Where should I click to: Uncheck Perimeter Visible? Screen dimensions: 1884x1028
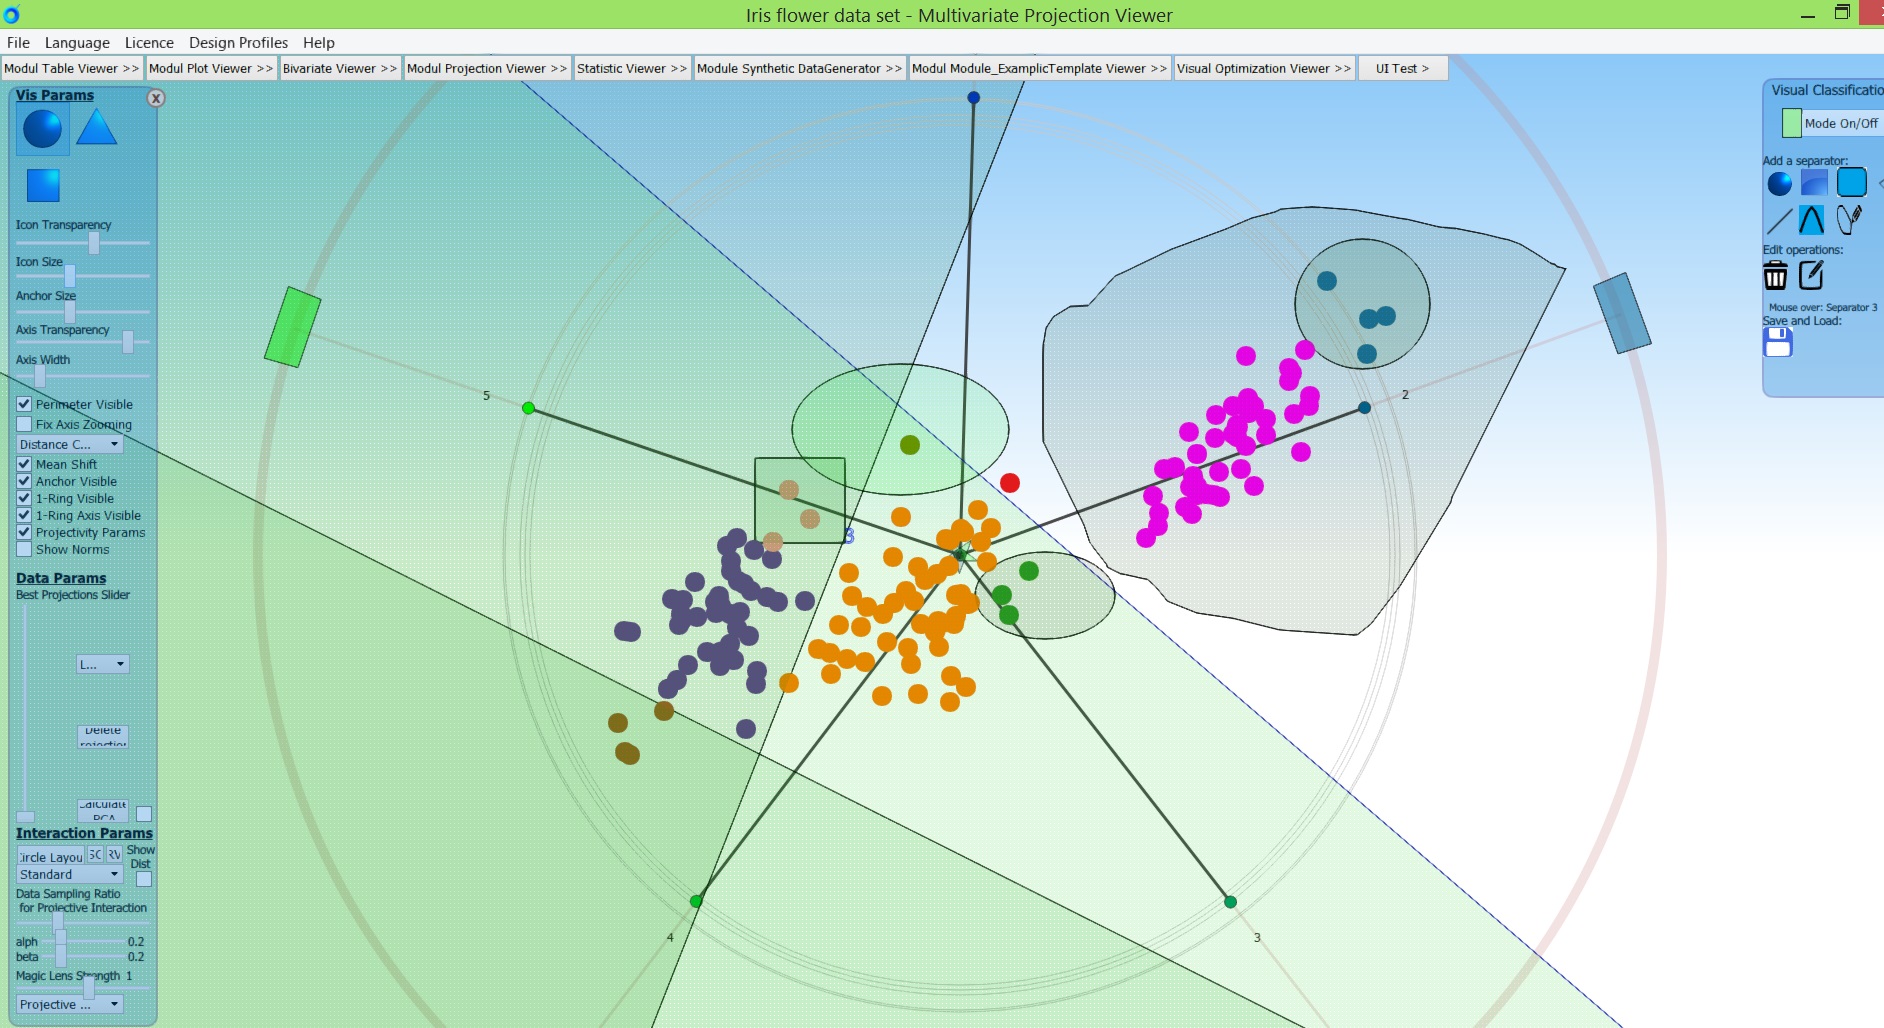pos(23,404)
